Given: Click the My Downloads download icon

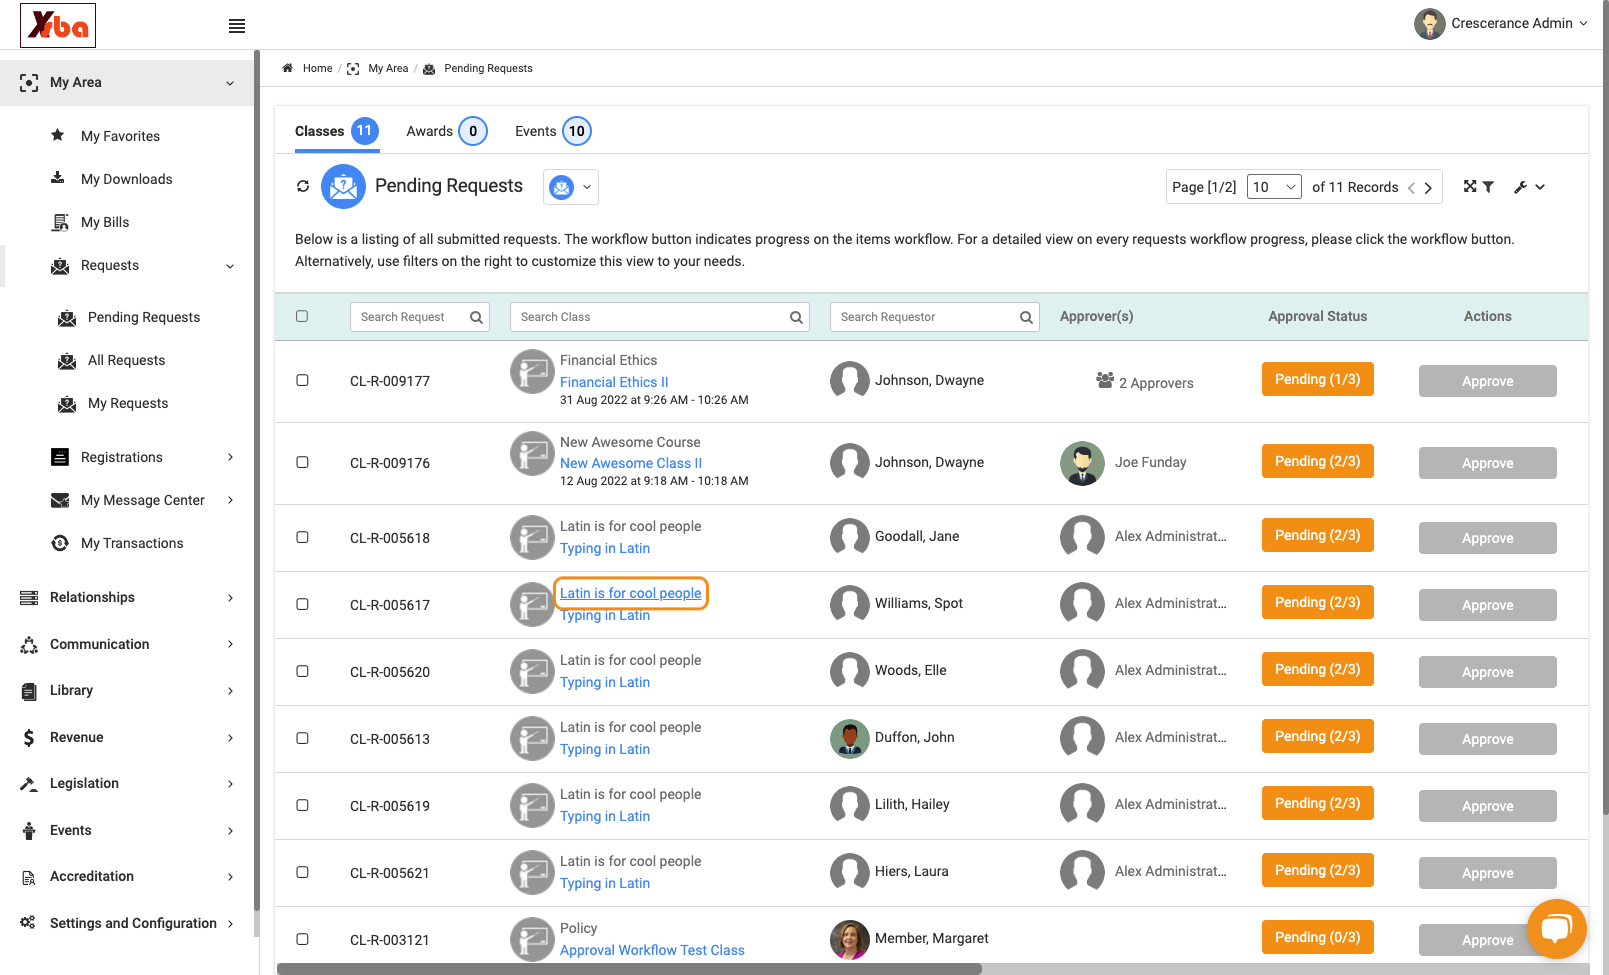Looking at the screenshot, I should tap(58, 178).
